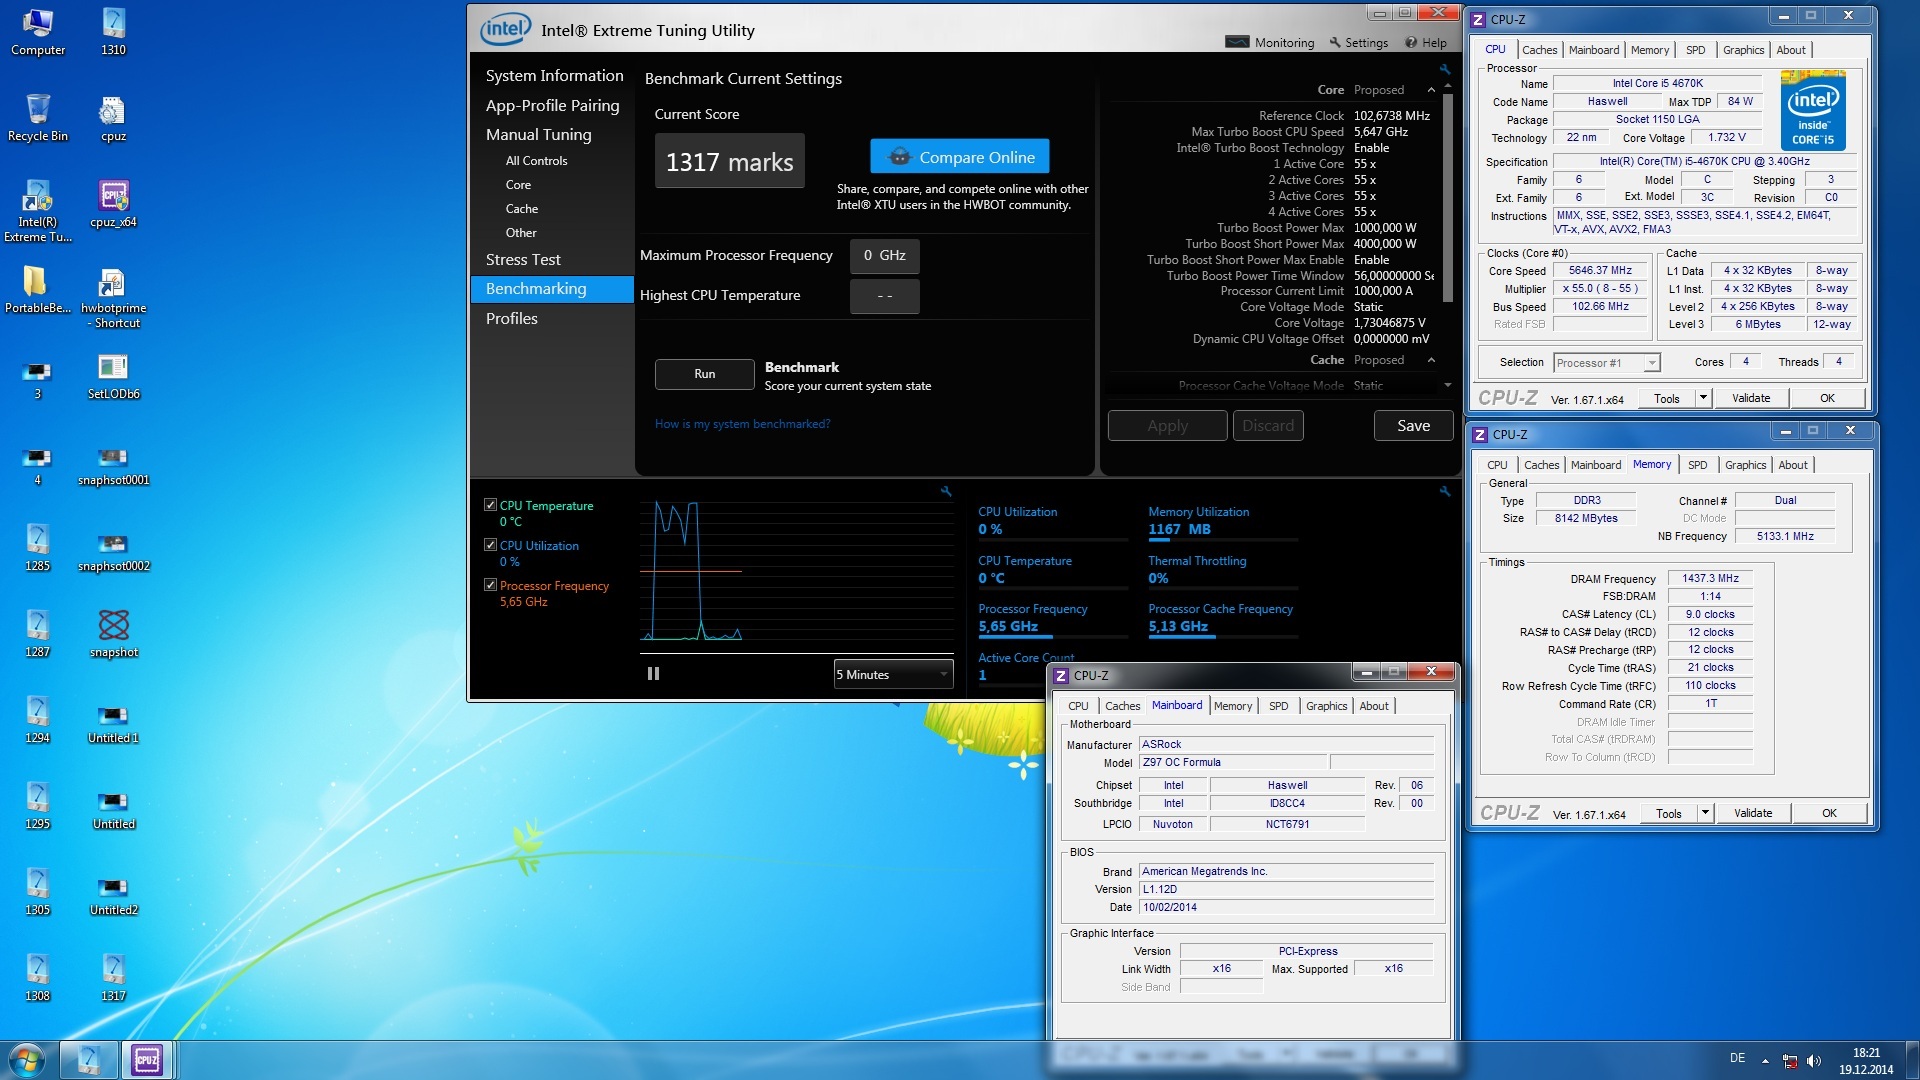The image size is (1920, 1080).
Task: Uncheck CPU Utilization graph checkbox
Action: point(490,545)
